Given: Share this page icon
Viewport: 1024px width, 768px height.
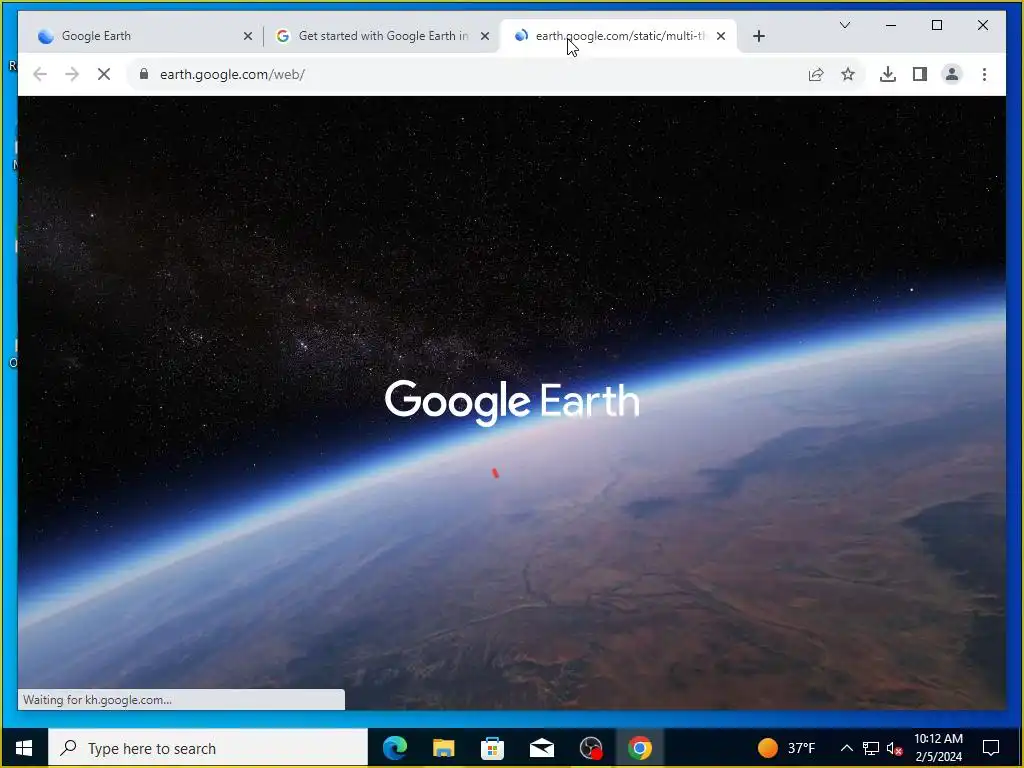Looking at the screenshot, I should pyautogui.click(x=816, y=74).
